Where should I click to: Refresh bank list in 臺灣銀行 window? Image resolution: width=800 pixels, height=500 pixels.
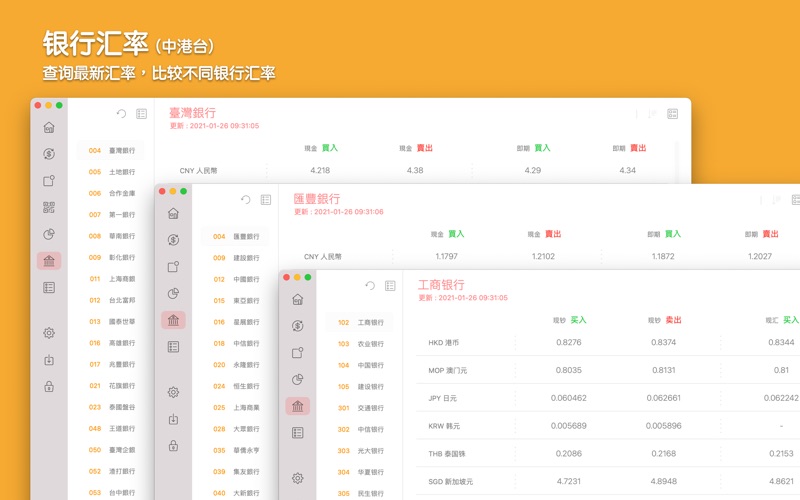(121, 113)
